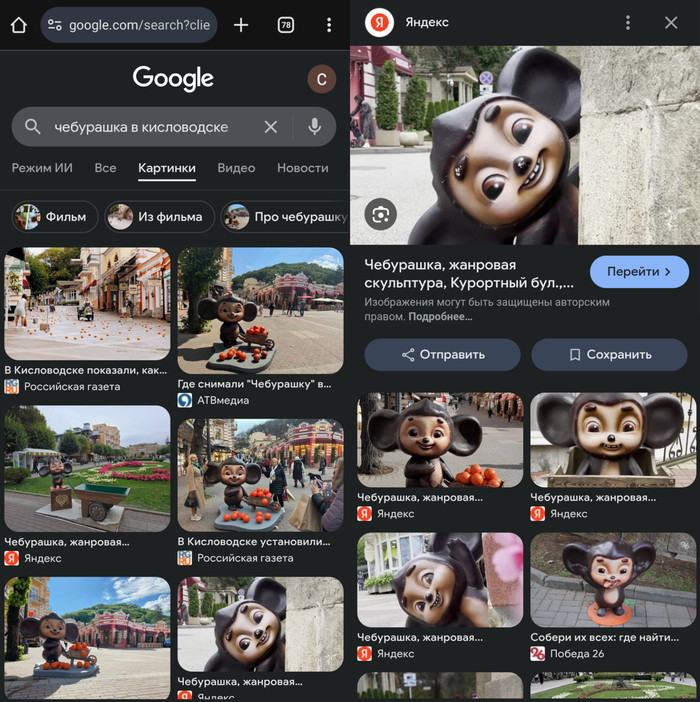Tap the browser home icon

click(x=18, y=25)
